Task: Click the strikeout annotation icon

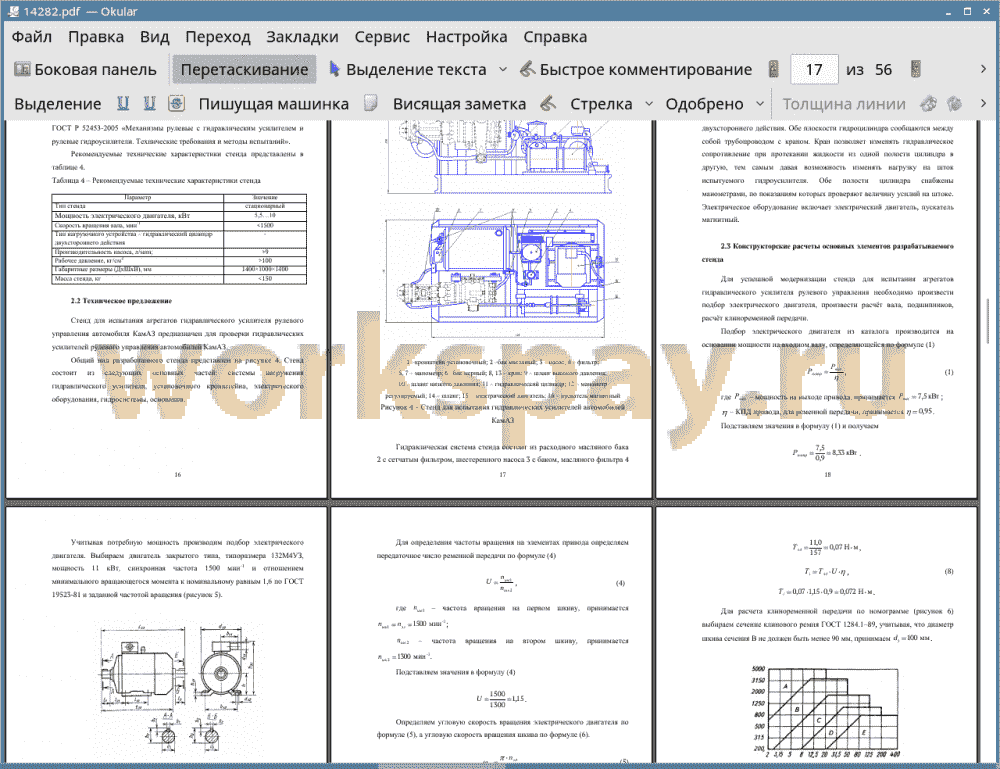Action: 177,103
